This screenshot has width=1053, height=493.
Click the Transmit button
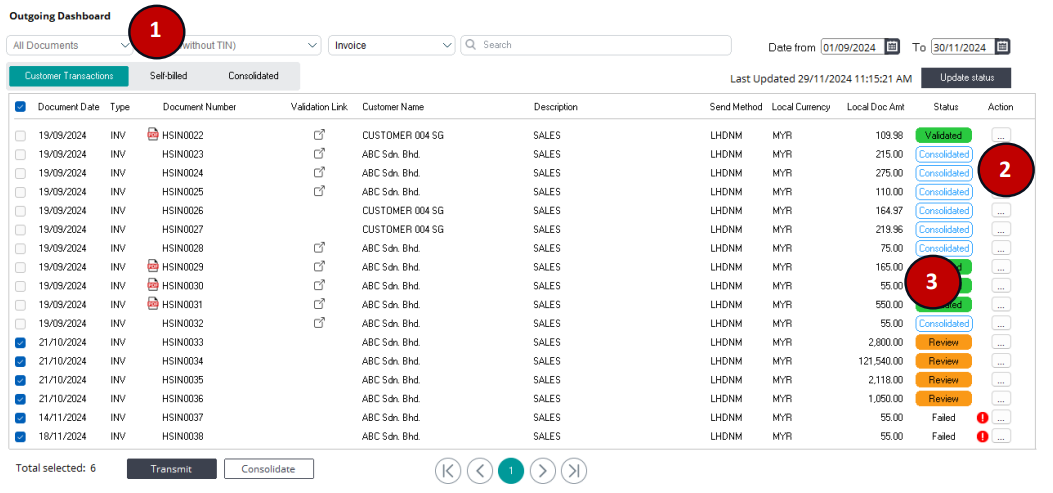pyautogui.click(x=171, y=468)
